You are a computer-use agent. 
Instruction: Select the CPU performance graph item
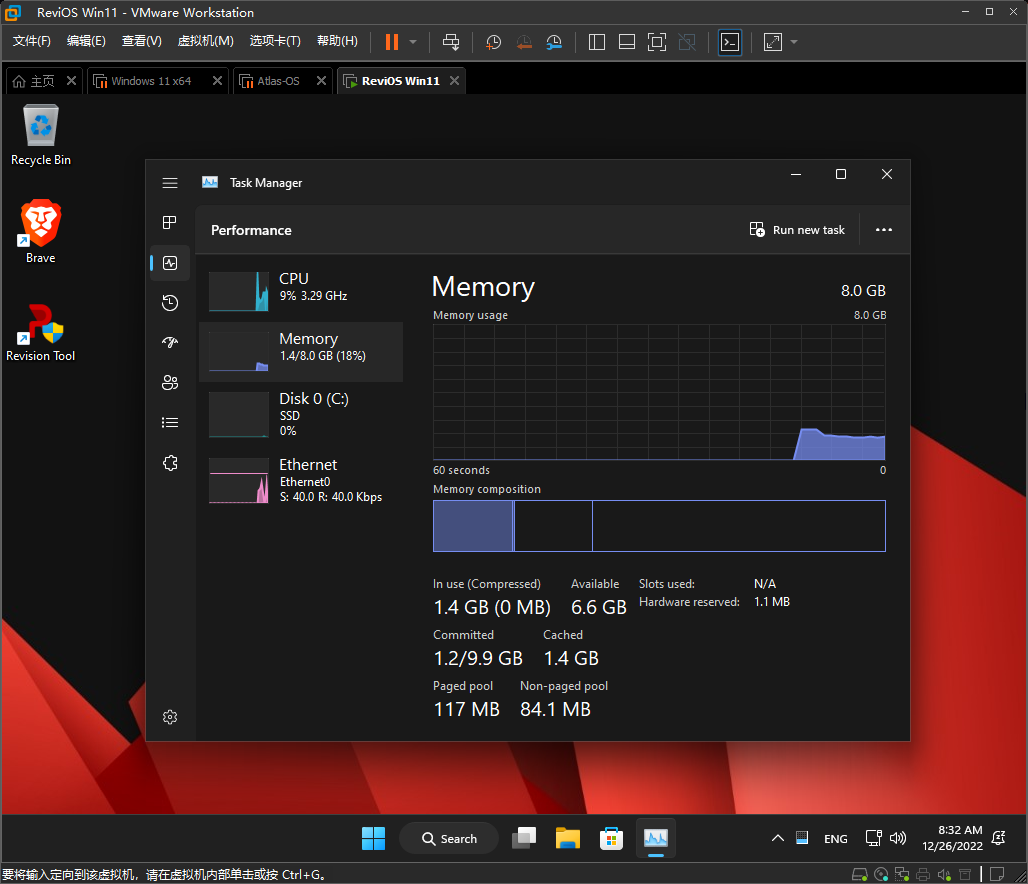300,289
